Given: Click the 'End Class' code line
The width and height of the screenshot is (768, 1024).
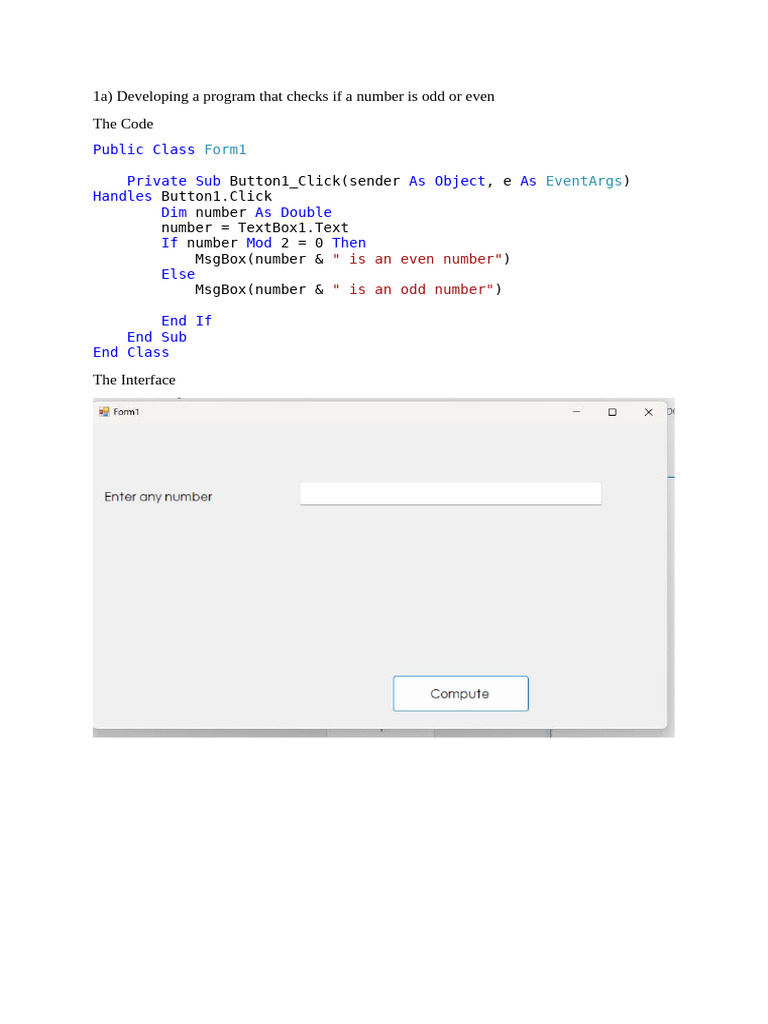Looking at the screenshot, I should point(131,353).
